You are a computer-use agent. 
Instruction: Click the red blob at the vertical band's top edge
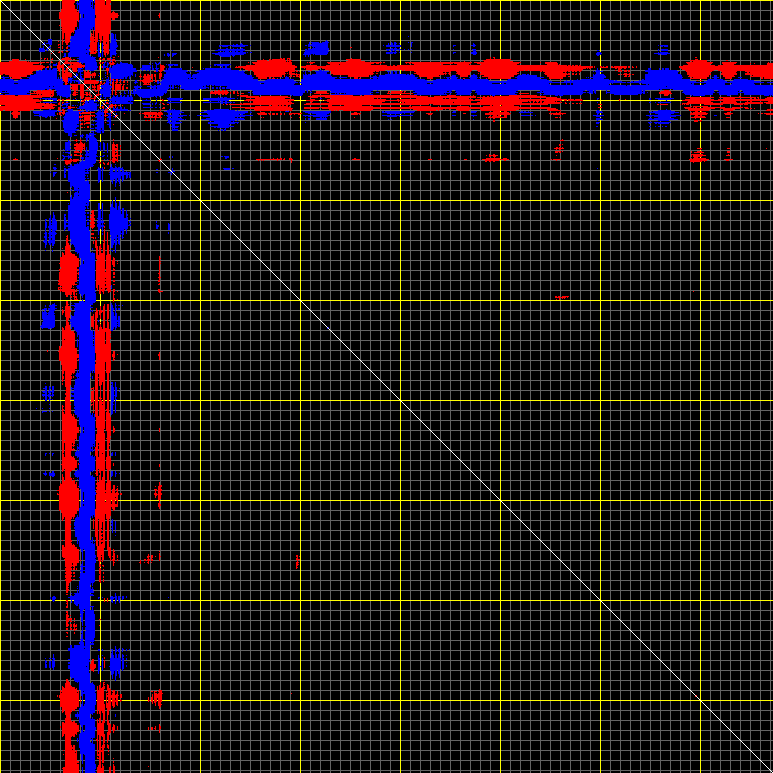click(x=68, y=14)
